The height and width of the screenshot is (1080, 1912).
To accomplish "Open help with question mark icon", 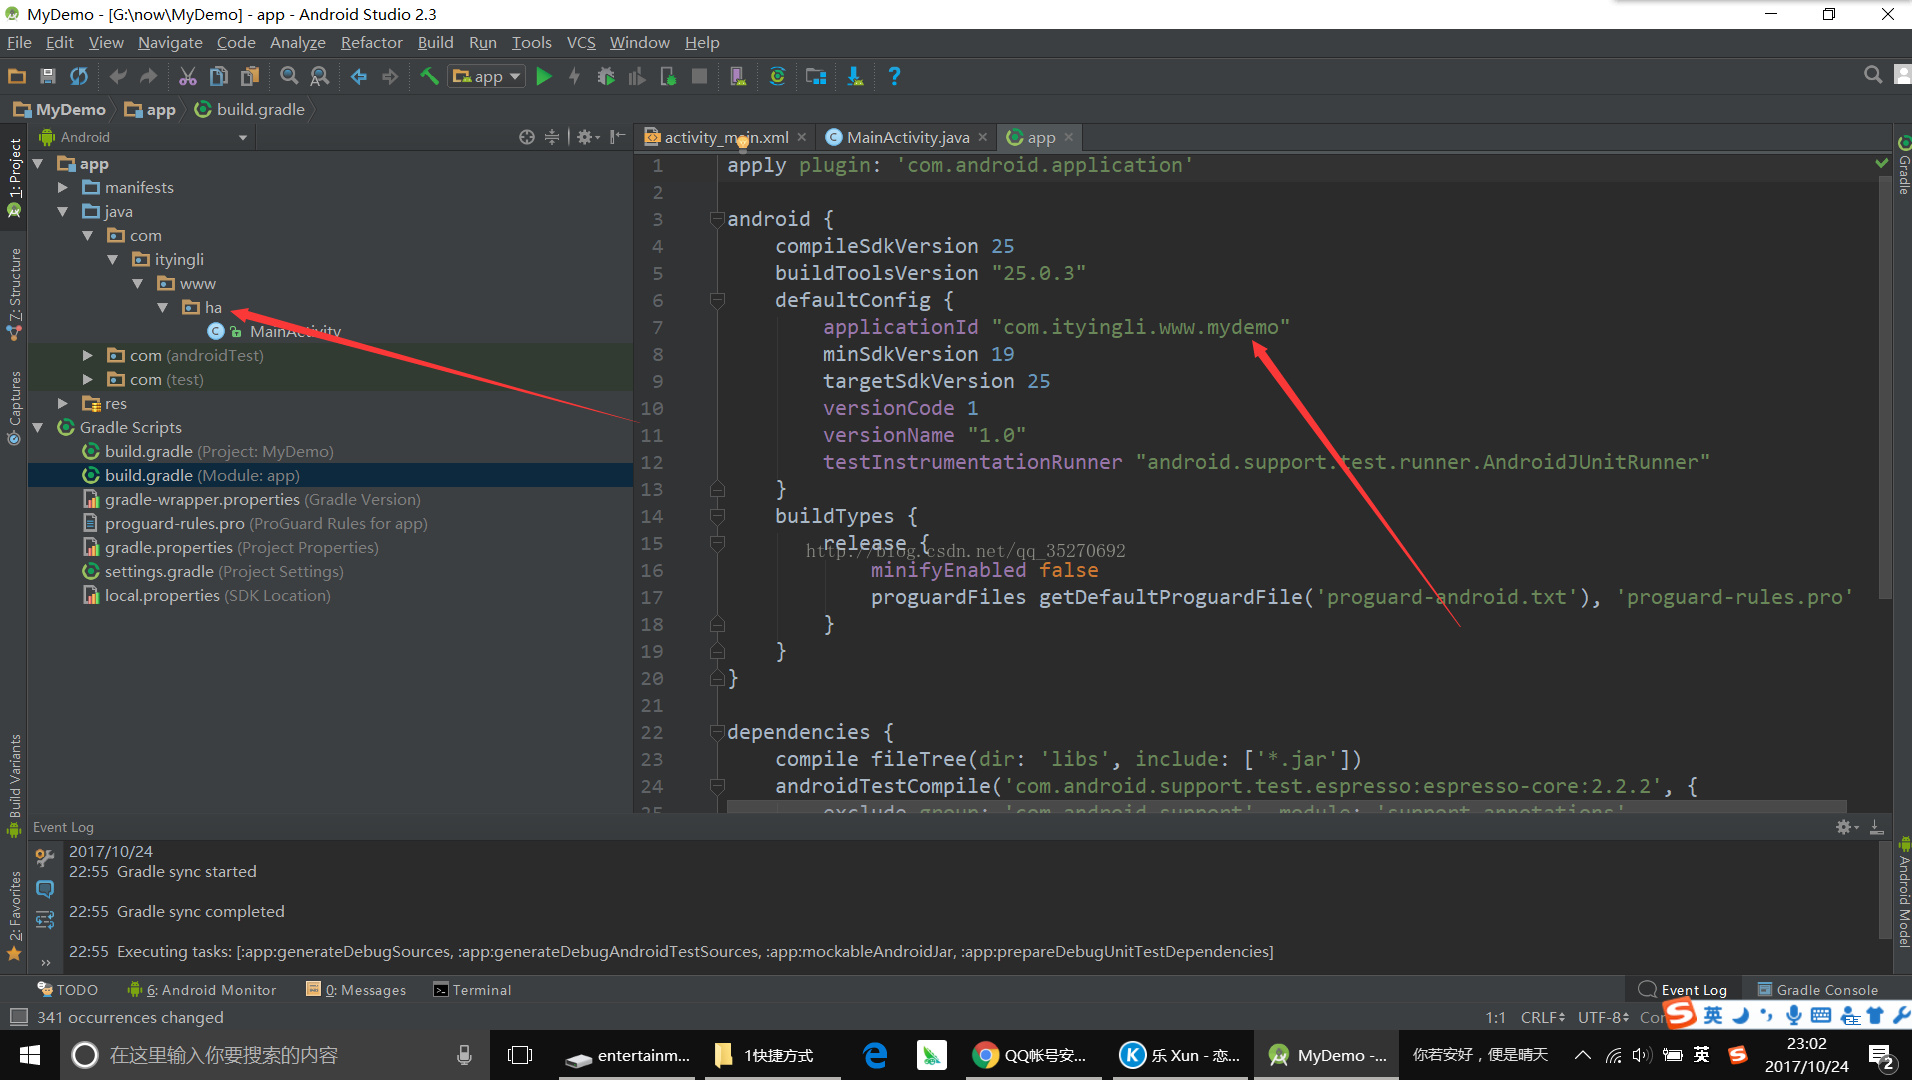I will tap(894, 76).
